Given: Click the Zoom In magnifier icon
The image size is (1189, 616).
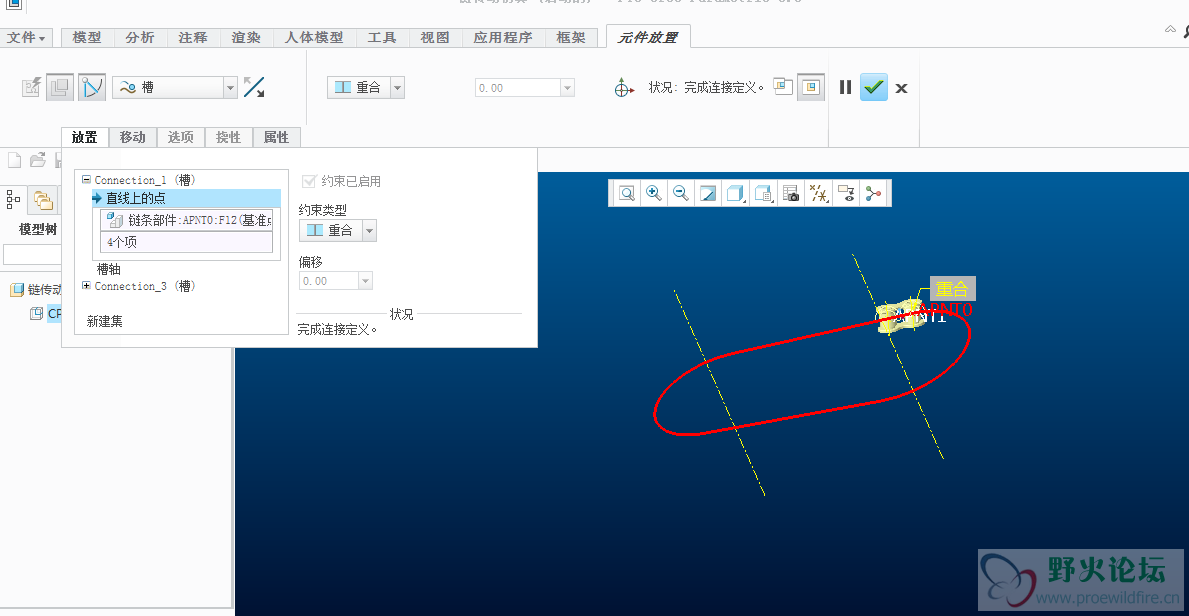Looking at the screenshot, I should click(x=654, y=193).
